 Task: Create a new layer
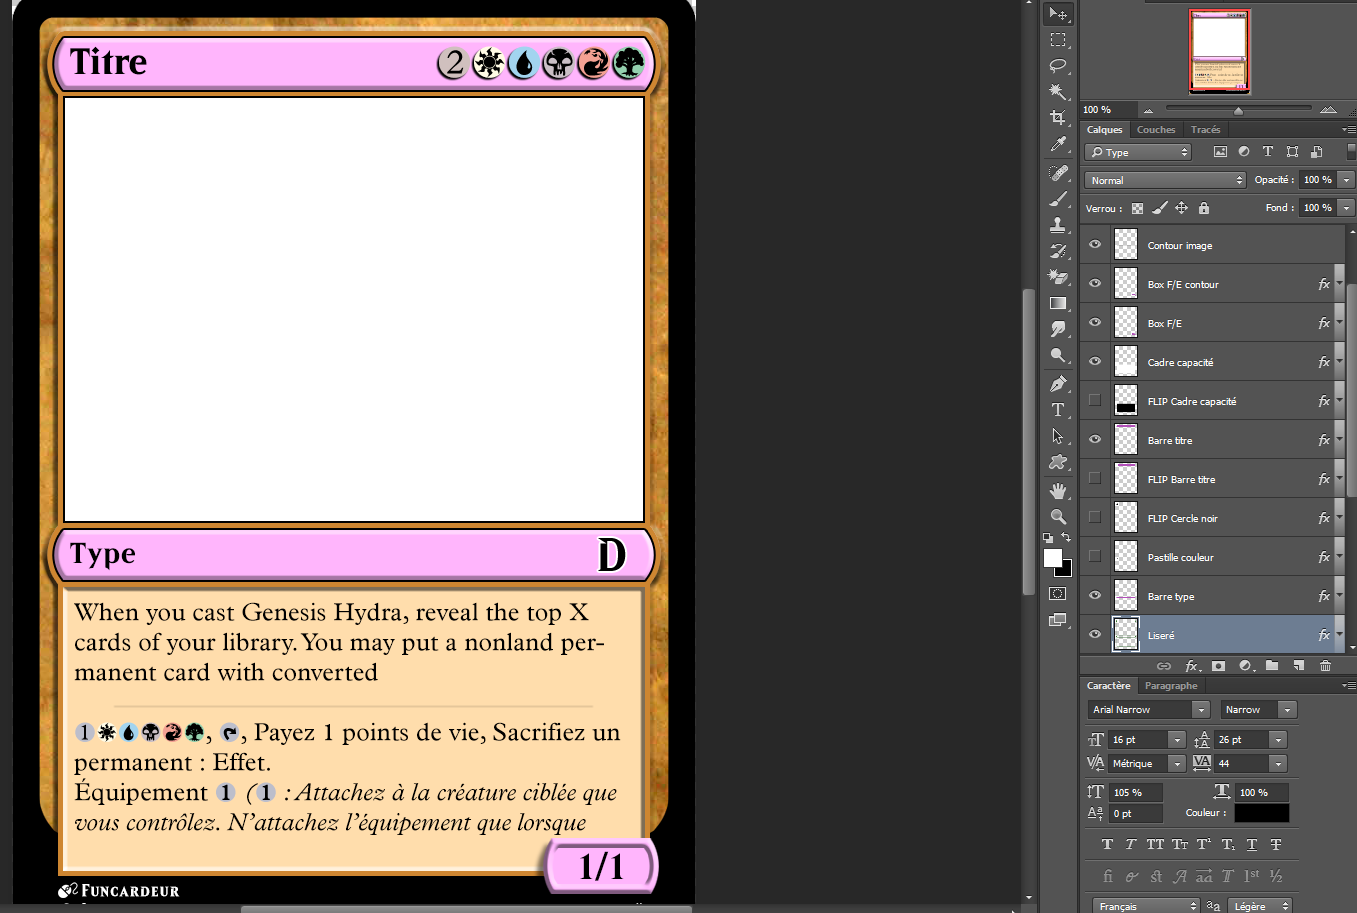tap(1298, 666)
